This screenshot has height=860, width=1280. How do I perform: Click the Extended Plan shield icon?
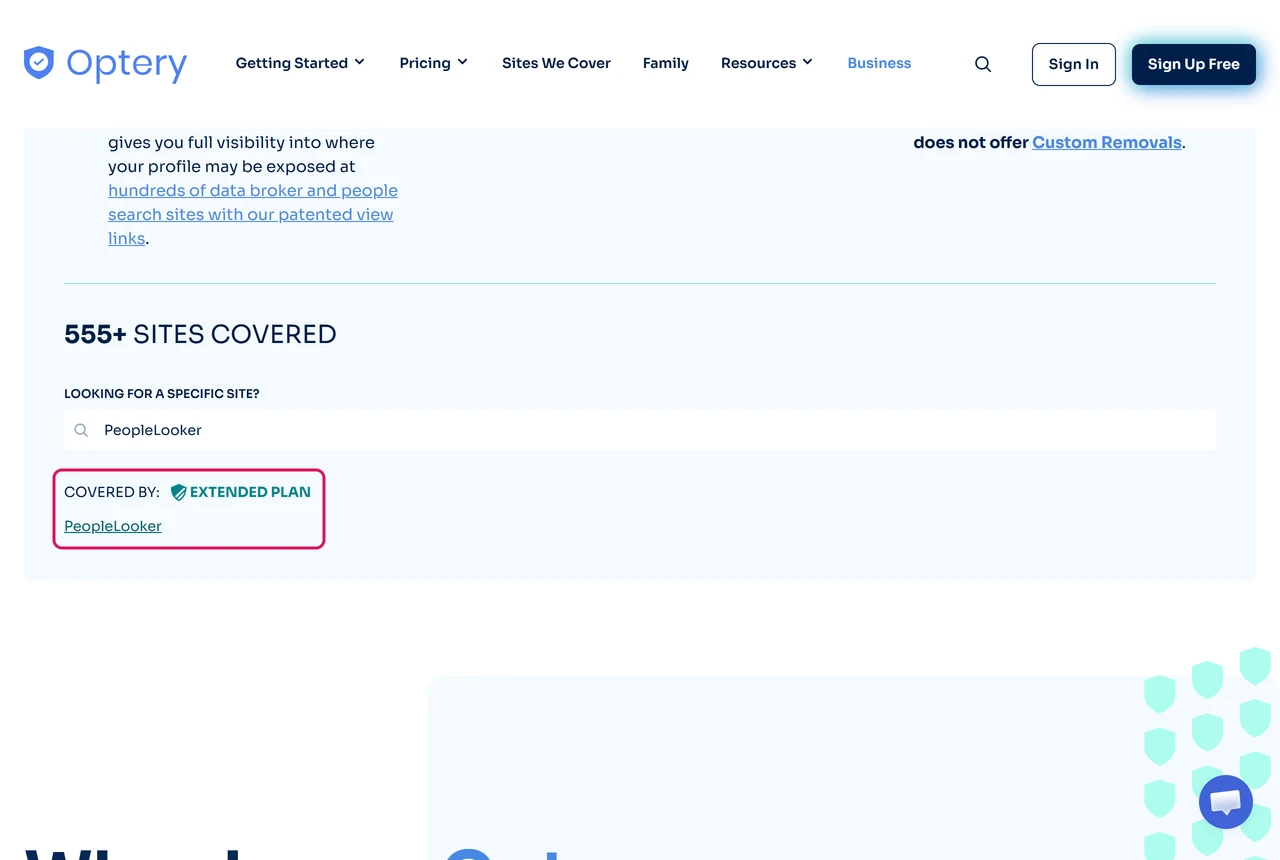[179, 492]
